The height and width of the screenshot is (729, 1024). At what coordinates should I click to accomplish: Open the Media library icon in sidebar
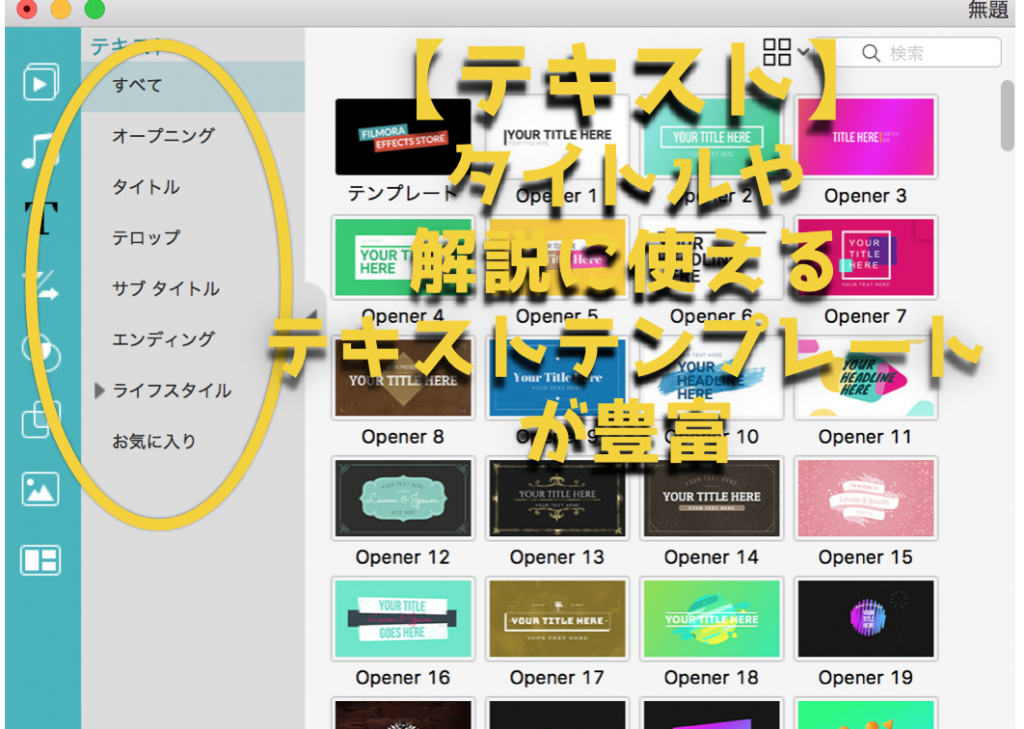pyautogui.click(x=41, y=82)
